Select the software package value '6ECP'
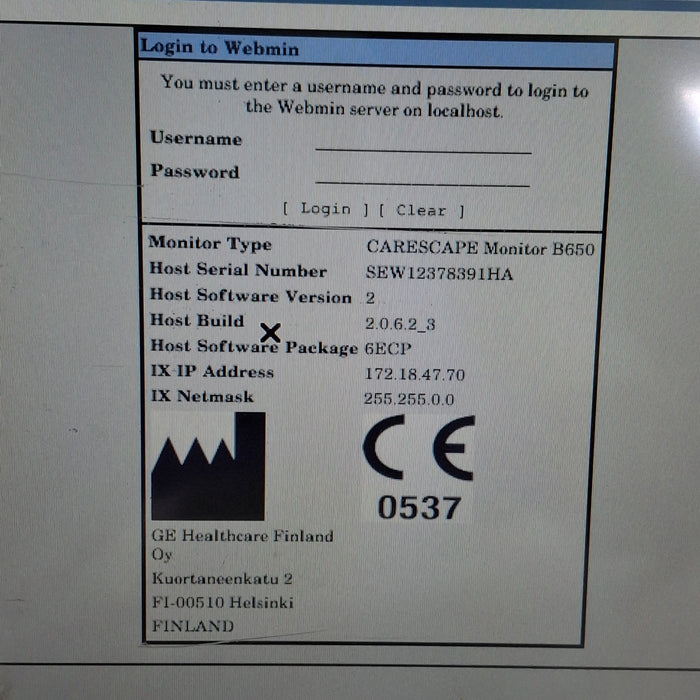700x700 pixels. point(388,348)
